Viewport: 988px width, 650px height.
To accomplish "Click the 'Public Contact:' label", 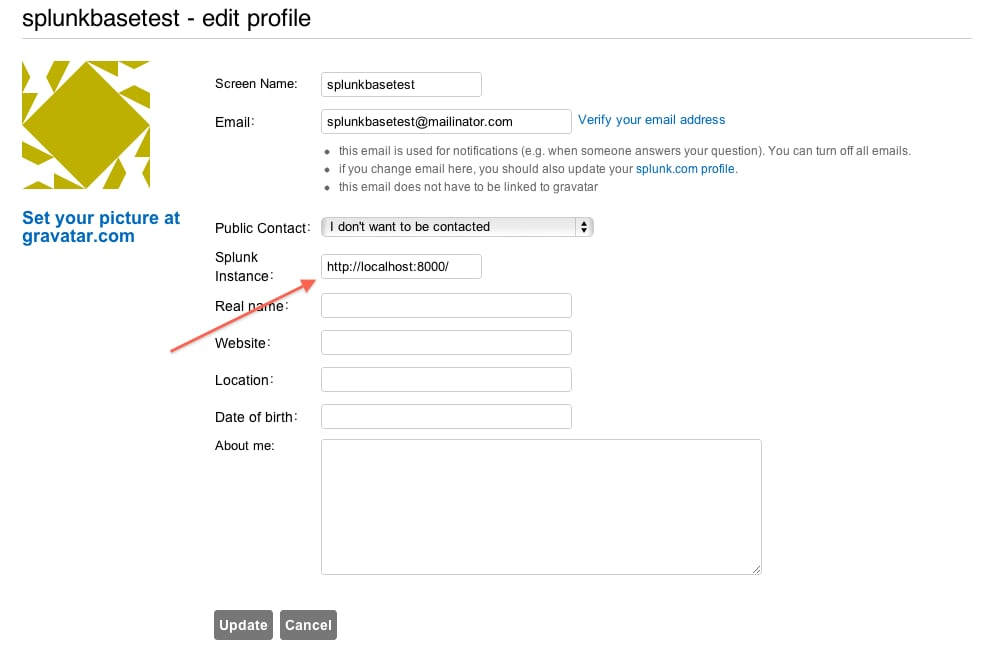I will [x=262, y=228].
